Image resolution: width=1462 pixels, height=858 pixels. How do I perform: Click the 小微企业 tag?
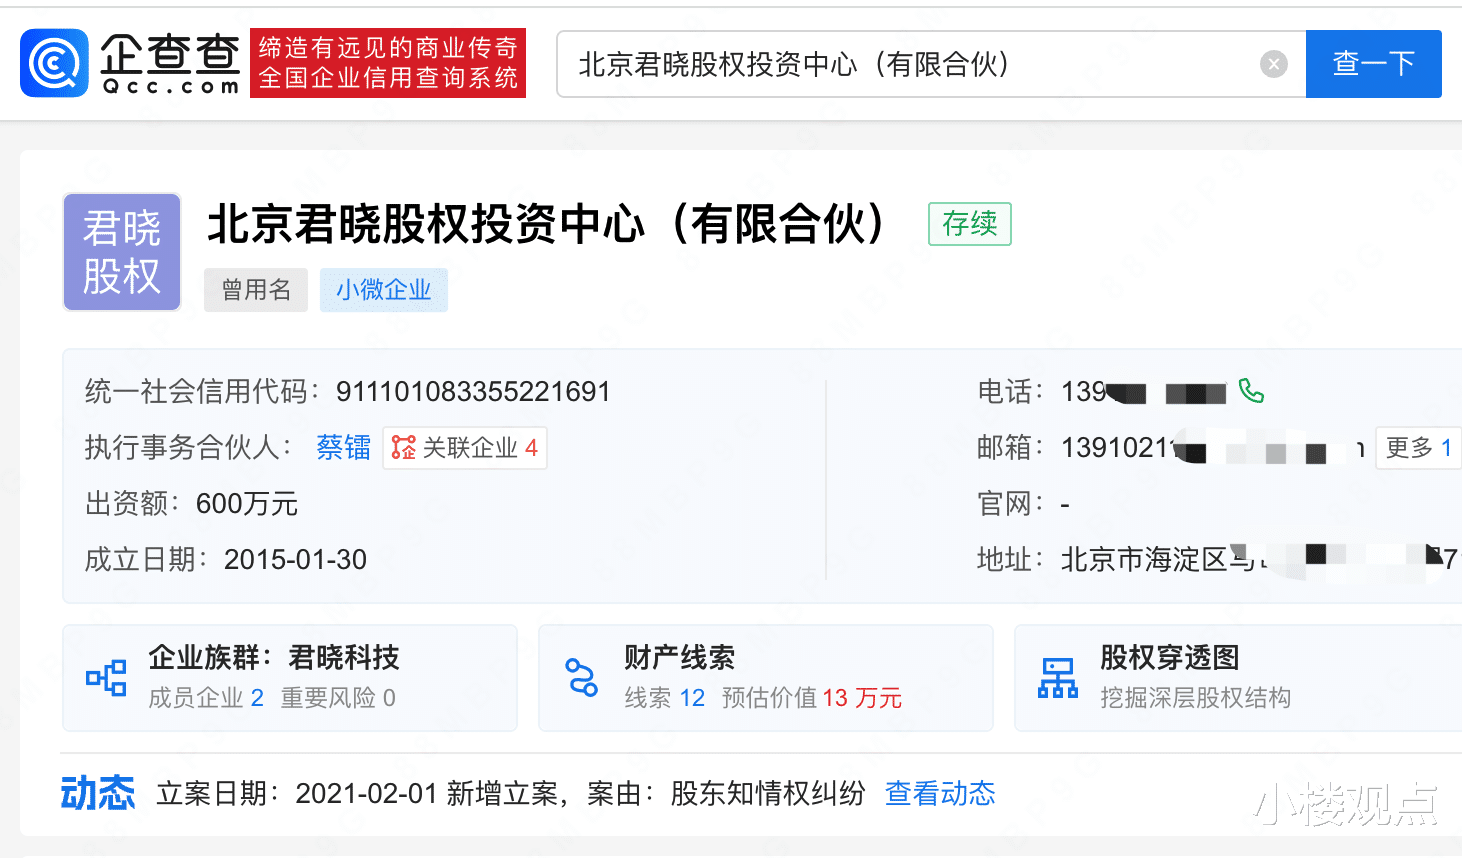pos(384,290)
